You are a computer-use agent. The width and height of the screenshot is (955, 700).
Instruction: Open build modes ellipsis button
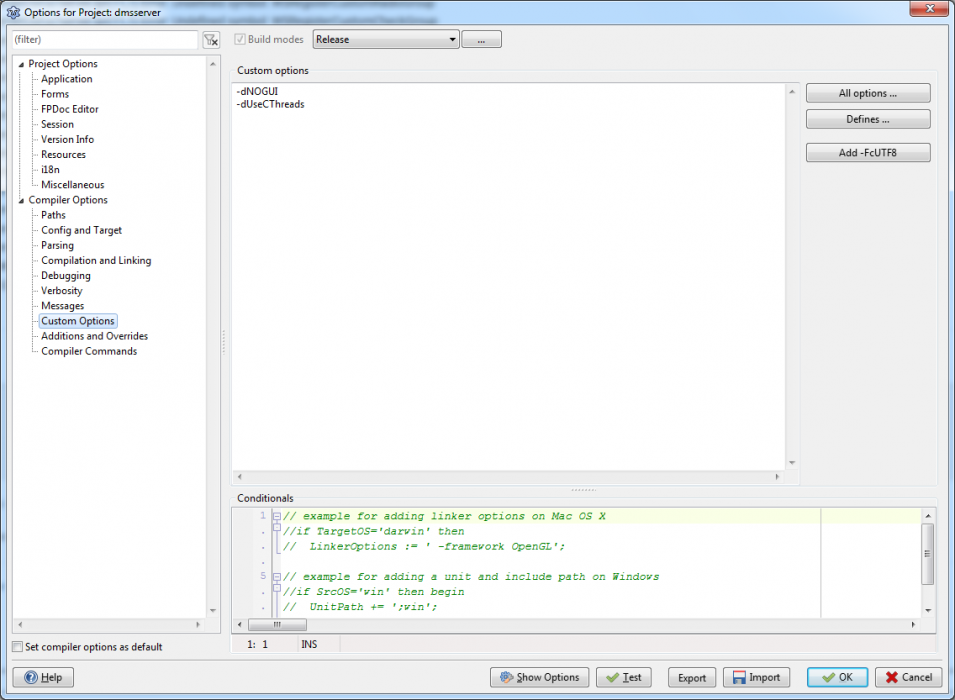(481, 40)
